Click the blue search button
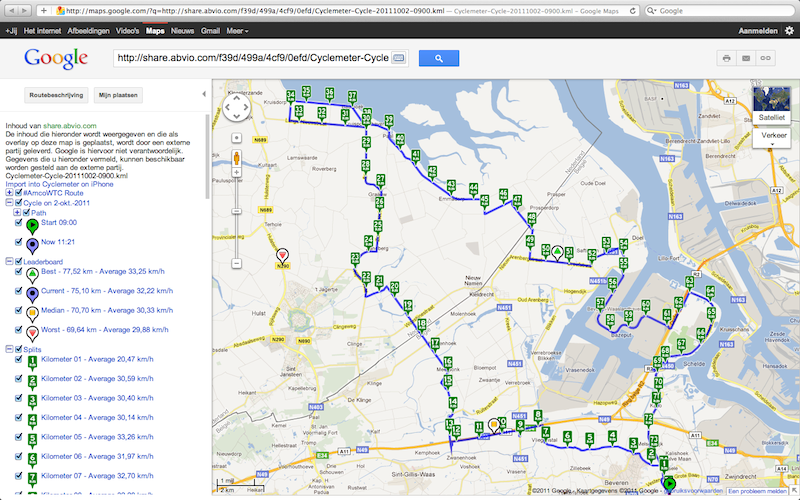The height and width of the screenshot is (500, 800). pyautogui.click(x=439, y=58)
